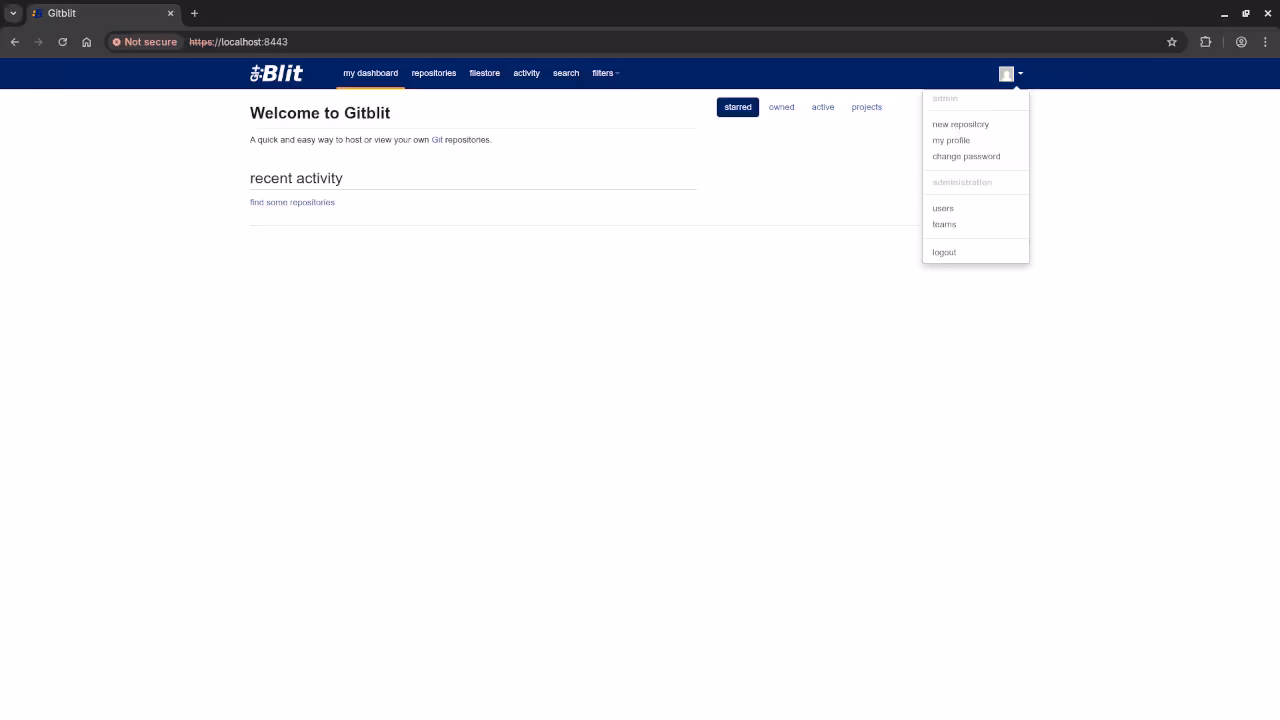The image size is (1280, 720).
Task: Select logout in user menu
Action: pyautogui.click(x=944, y=252)
